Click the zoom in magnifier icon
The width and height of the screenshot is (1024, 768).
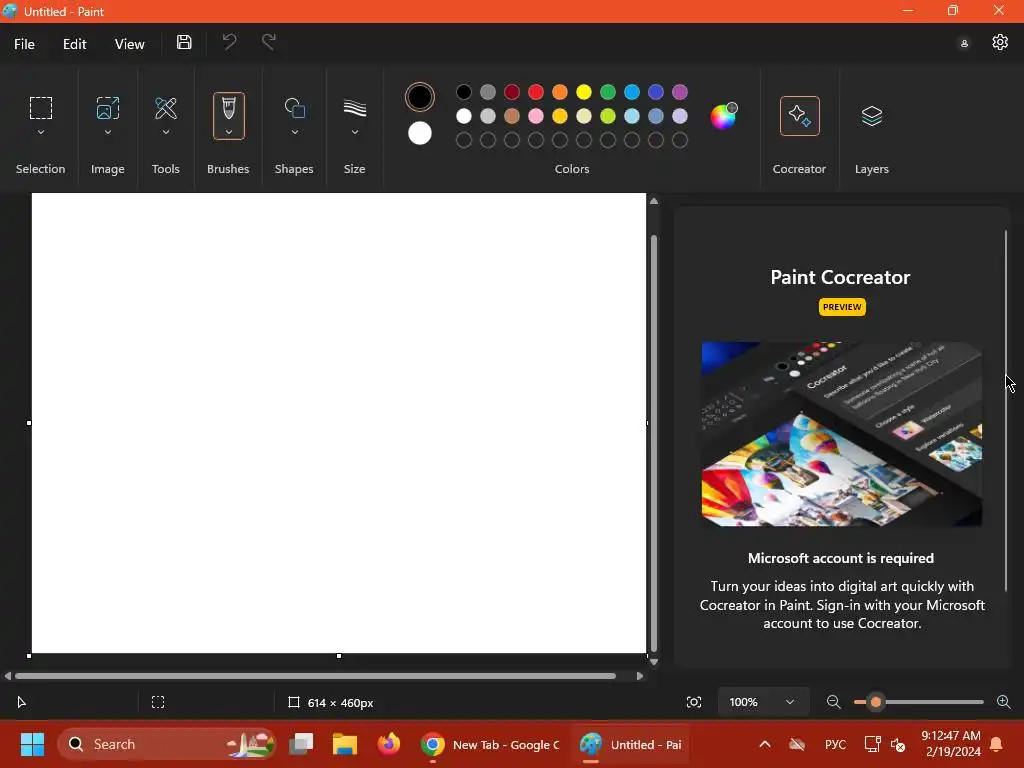click(x=1004, y=702)
